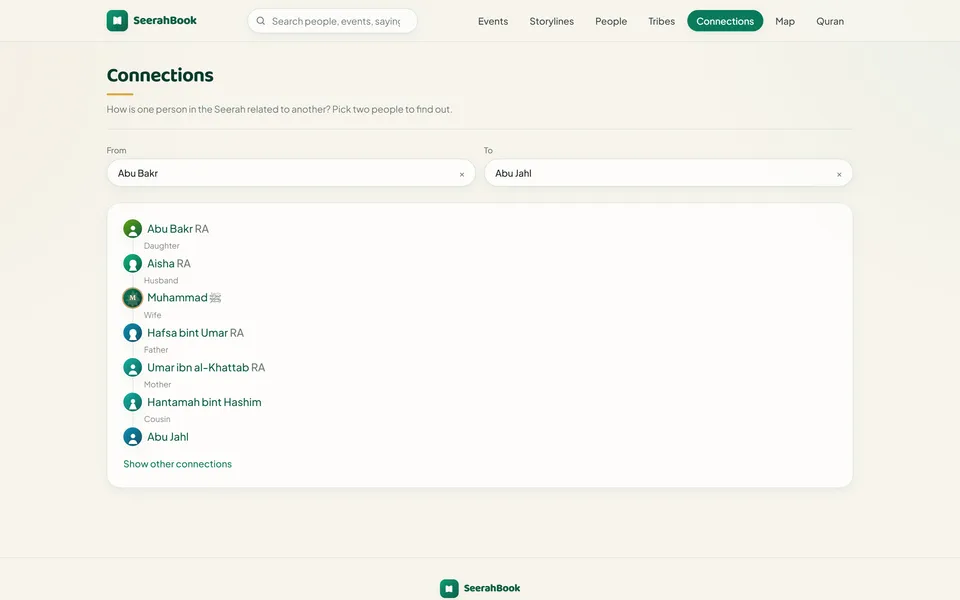Open Umar ibn al-Khattab RA link
This screenshot has width=960, height=600.
pos(206,367)
